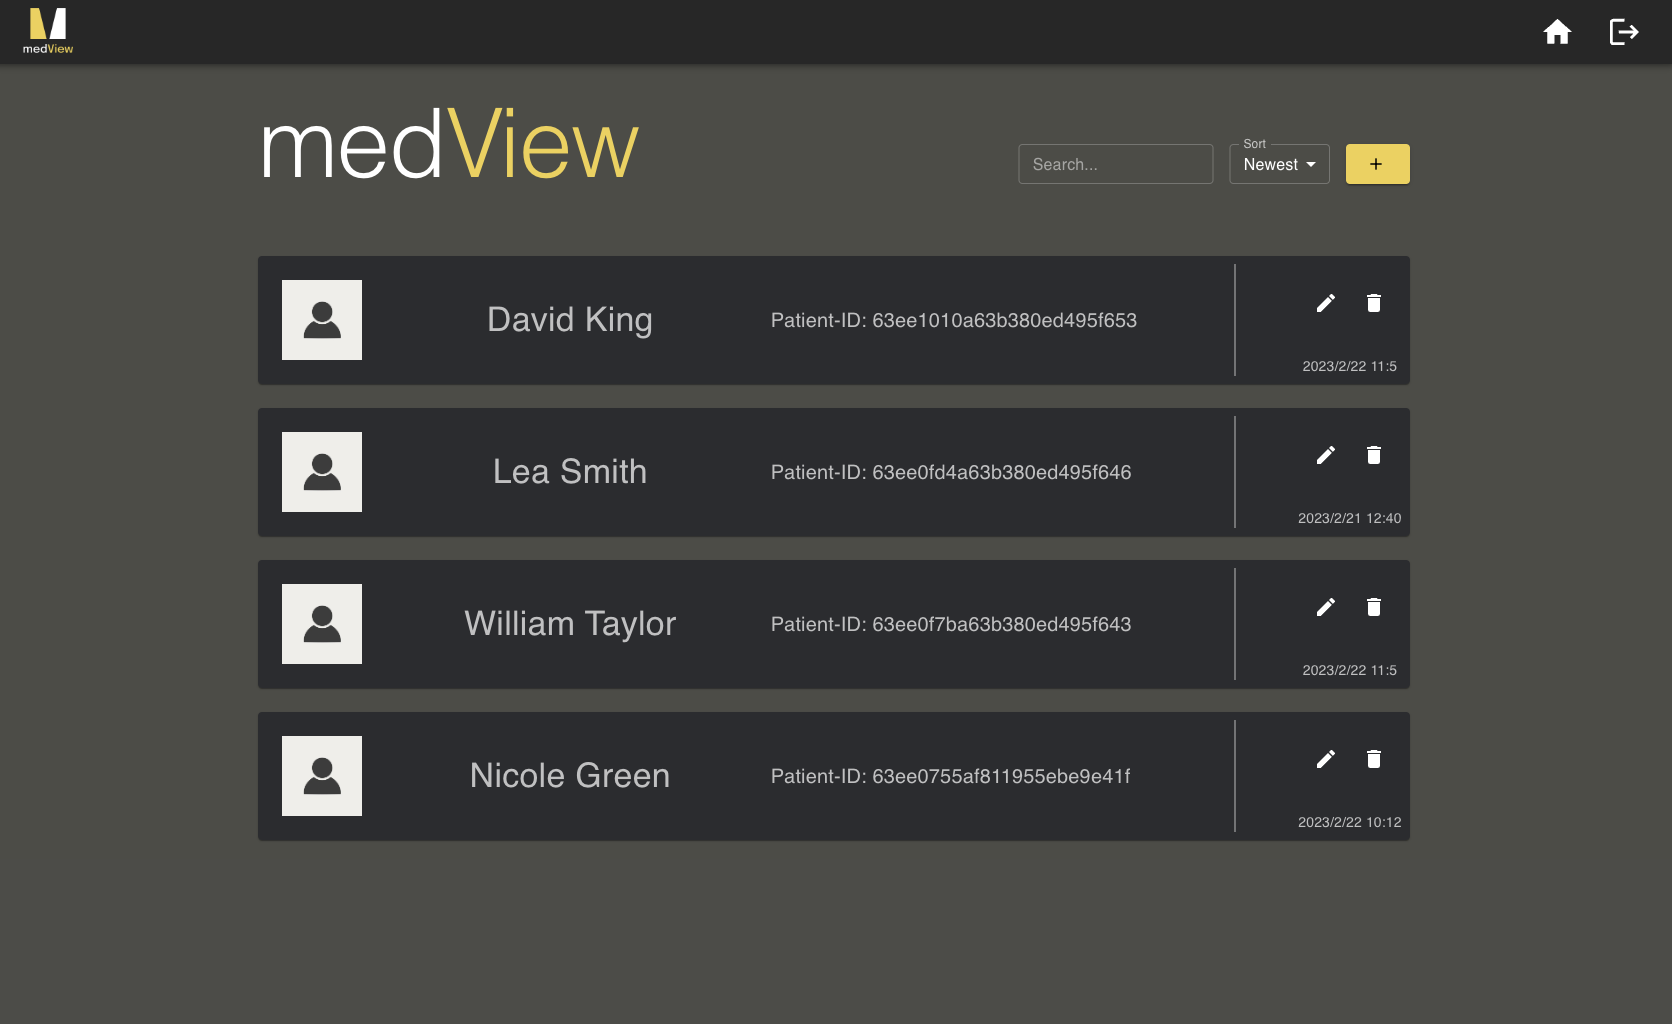Open the edit pencil for Lea Smith

[x=1326, y=455]
